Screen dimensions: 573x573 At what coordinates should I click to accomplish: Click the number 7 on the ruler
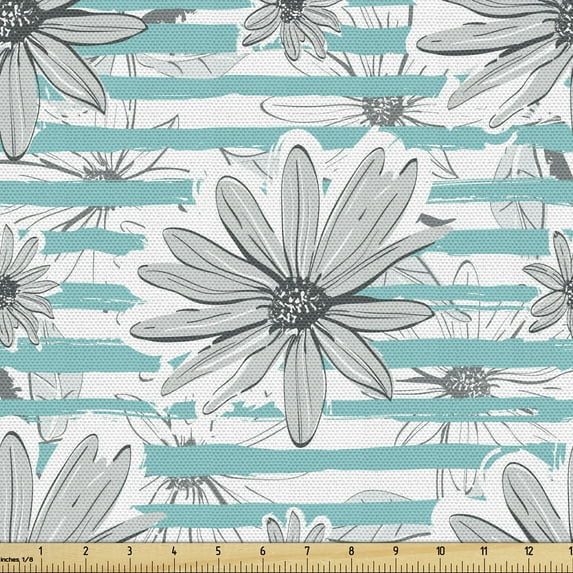(x=307, y=551)
